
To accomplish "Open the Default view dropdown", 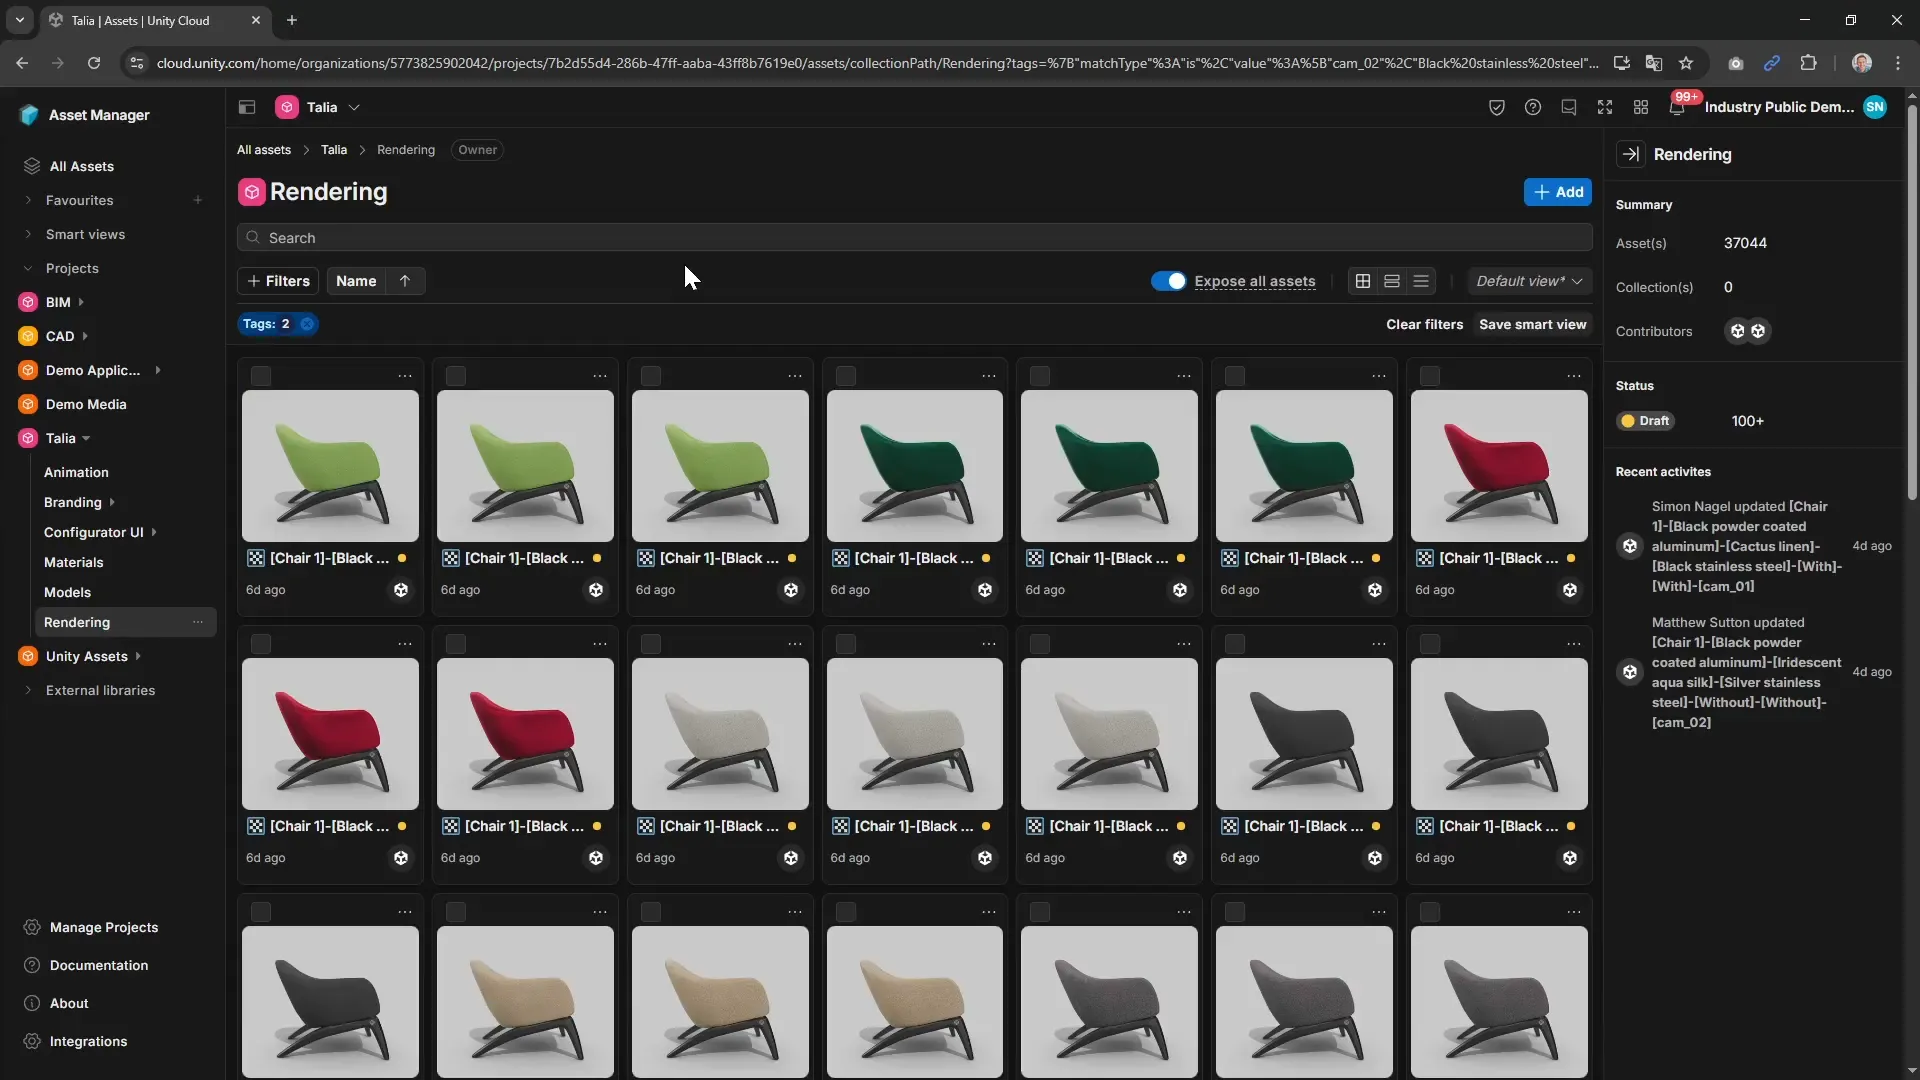I will pyautogui.click(x=1529, y=281).
